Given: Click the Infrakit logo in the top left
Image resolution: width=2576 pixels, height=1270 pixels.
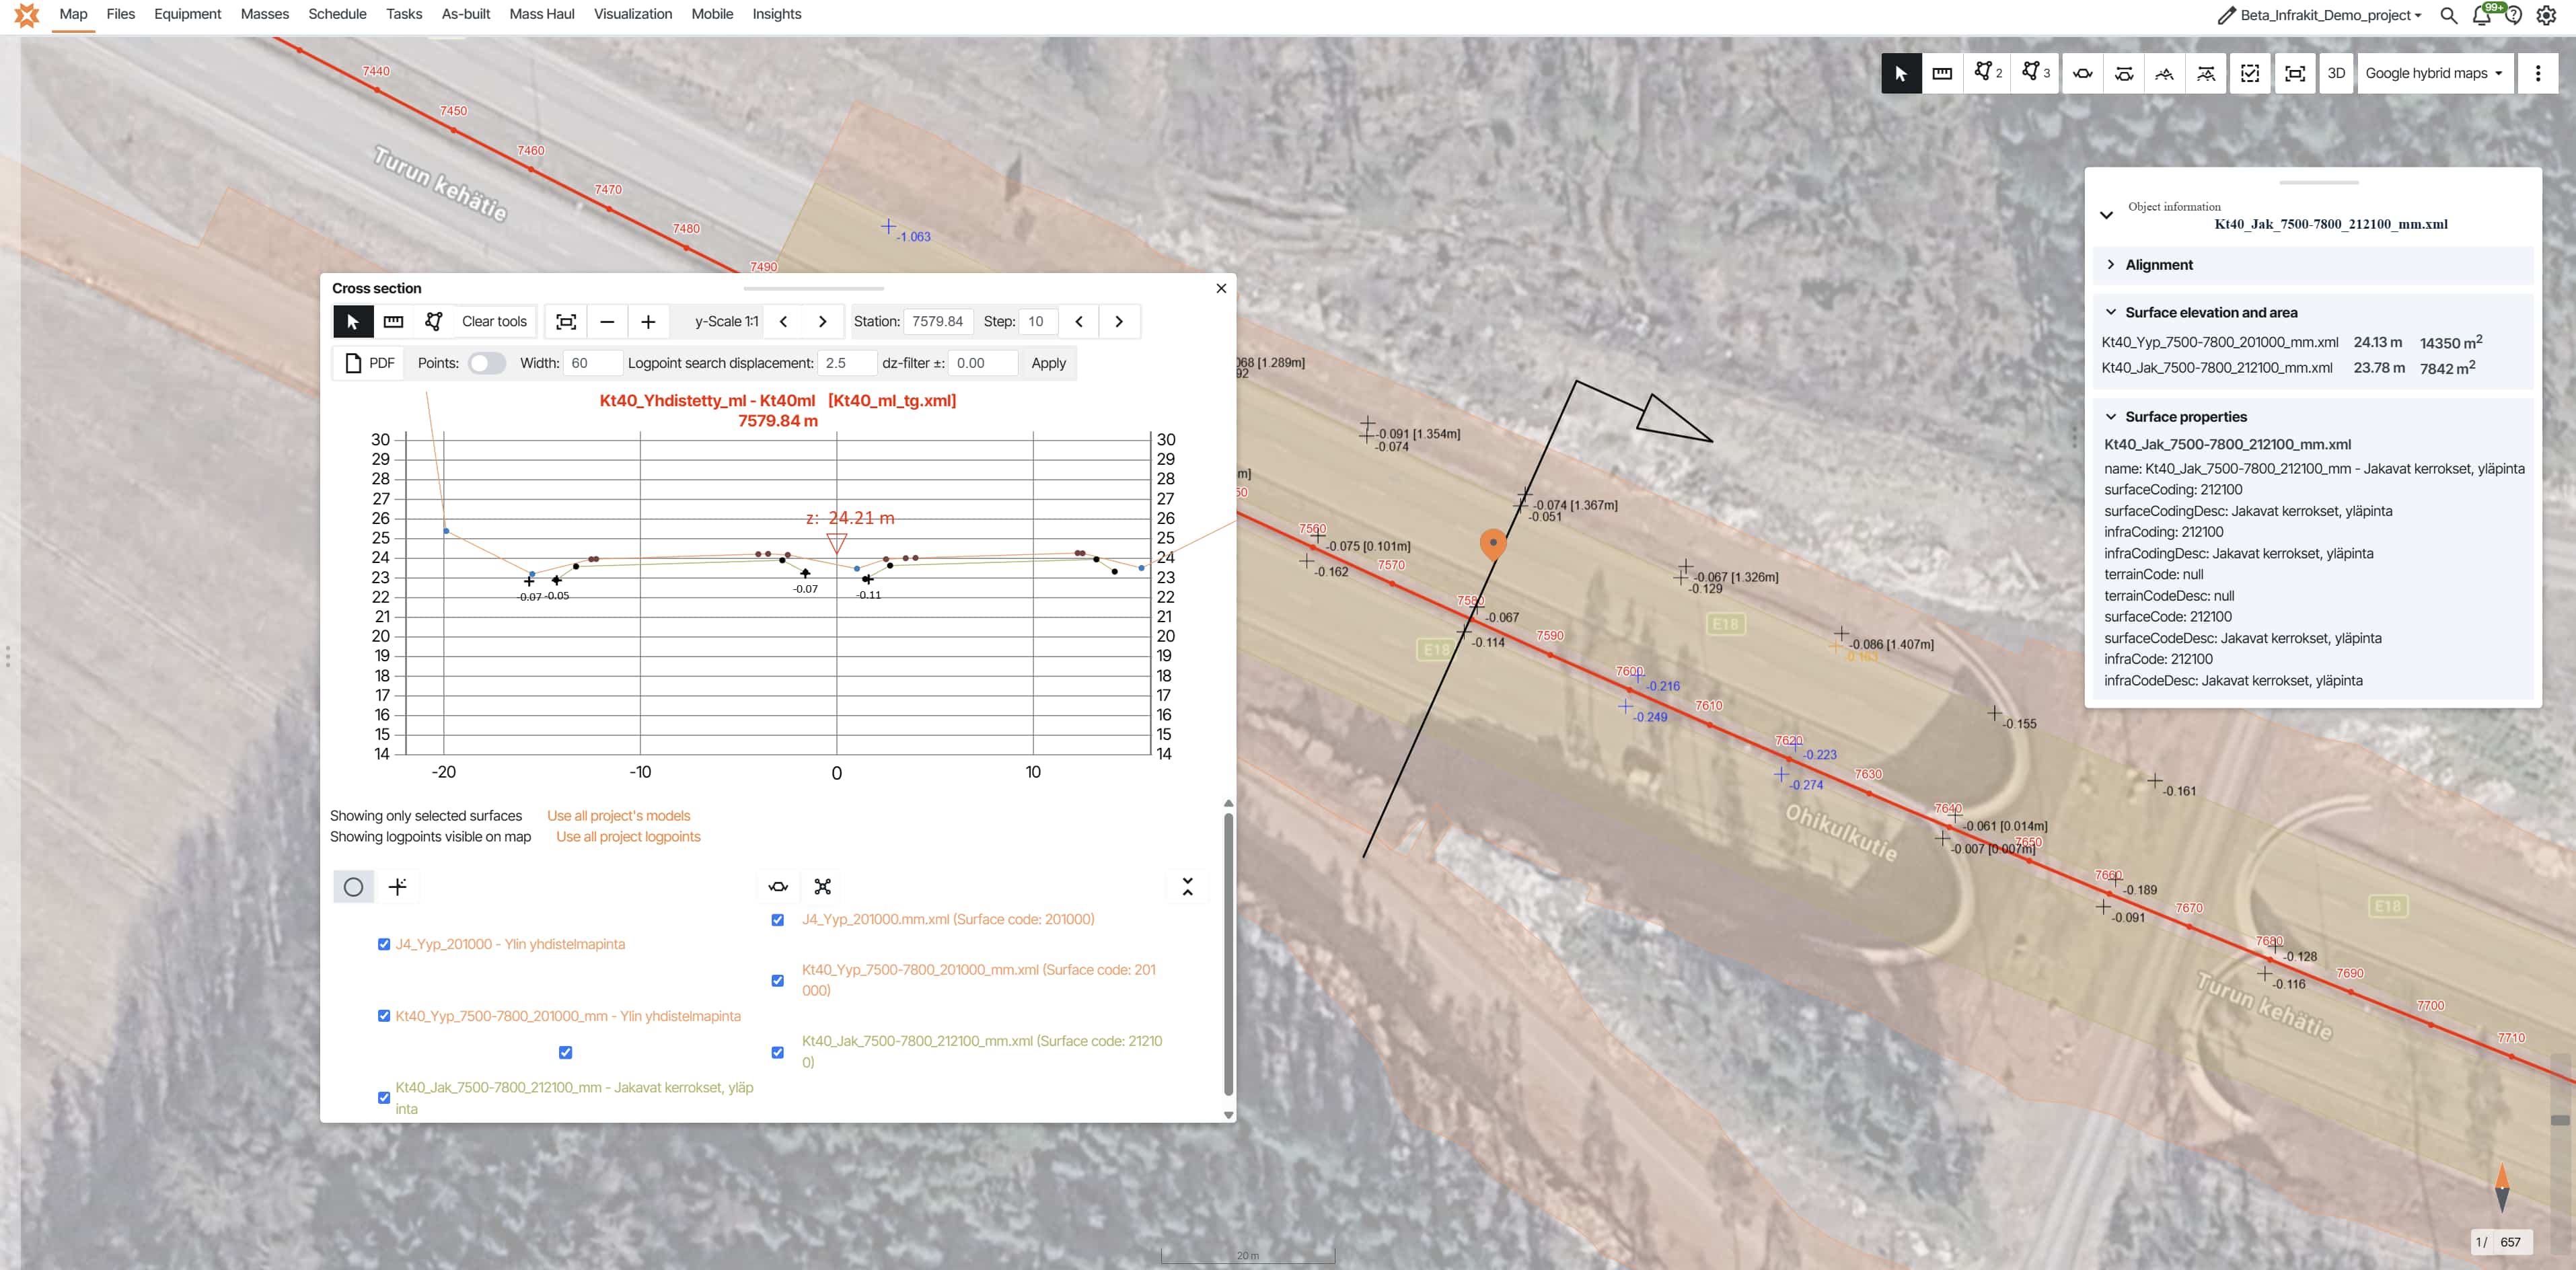Looking at the screenshot, I should [x=26, y=15].
